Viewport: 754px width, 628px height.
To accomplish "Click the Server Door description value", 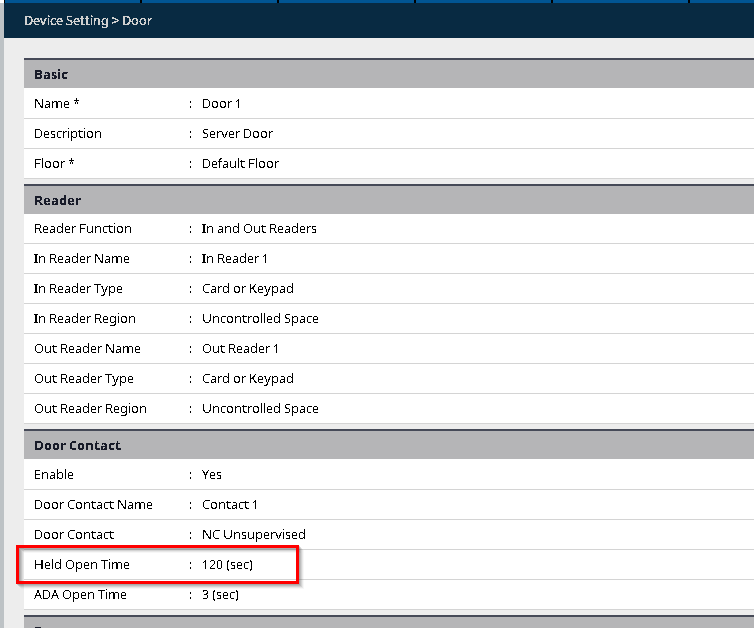I will click(x=237, y=134).
